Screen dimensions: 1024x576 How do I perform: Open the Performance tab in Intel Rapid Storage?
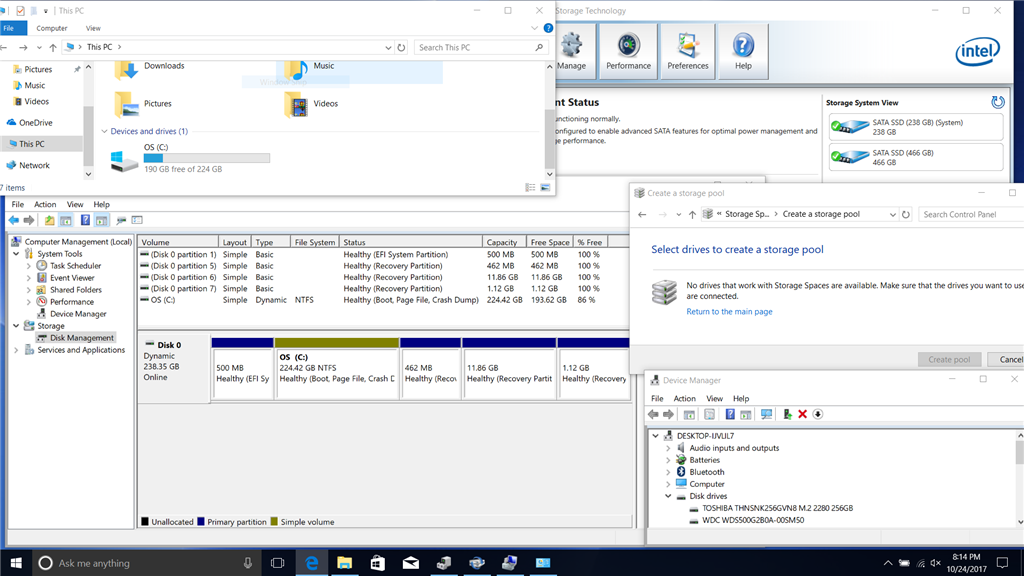(x=628, y=51)
